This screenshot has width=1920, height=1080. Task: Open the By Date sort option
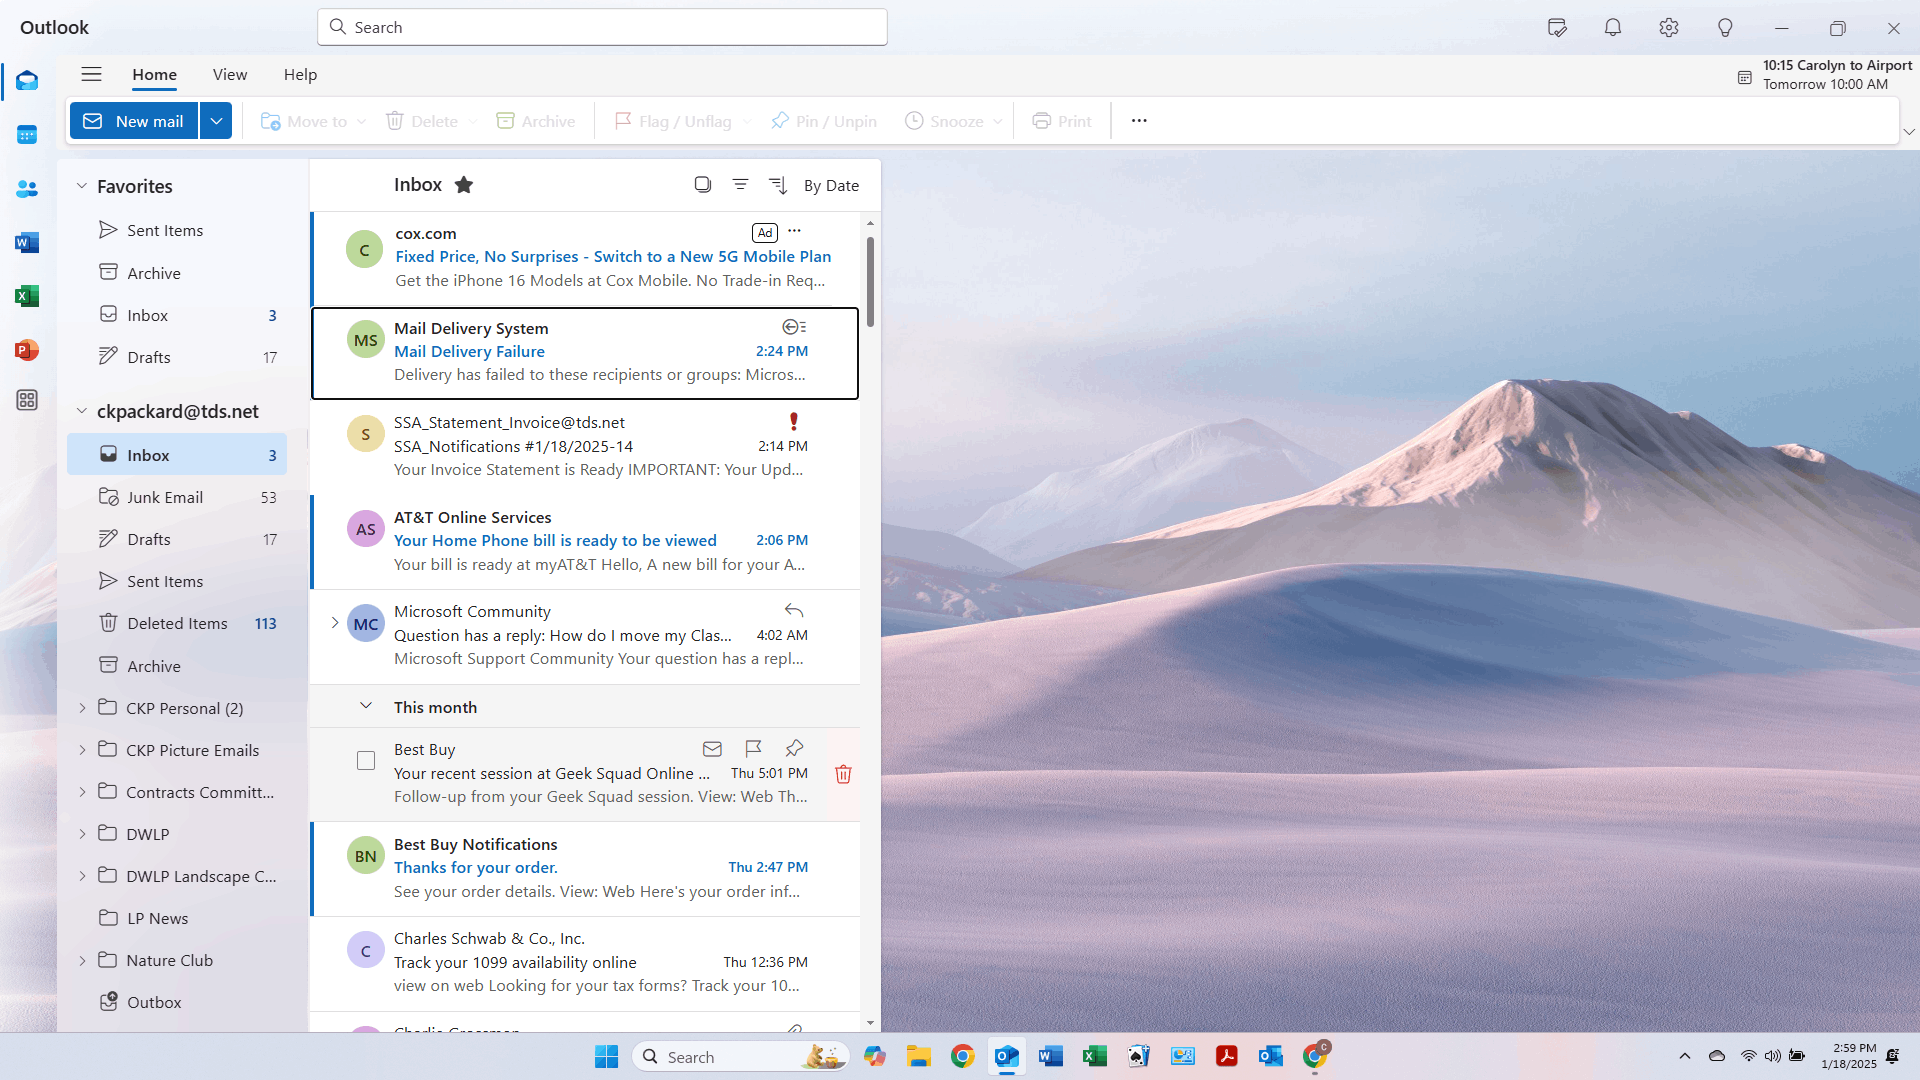830,185
